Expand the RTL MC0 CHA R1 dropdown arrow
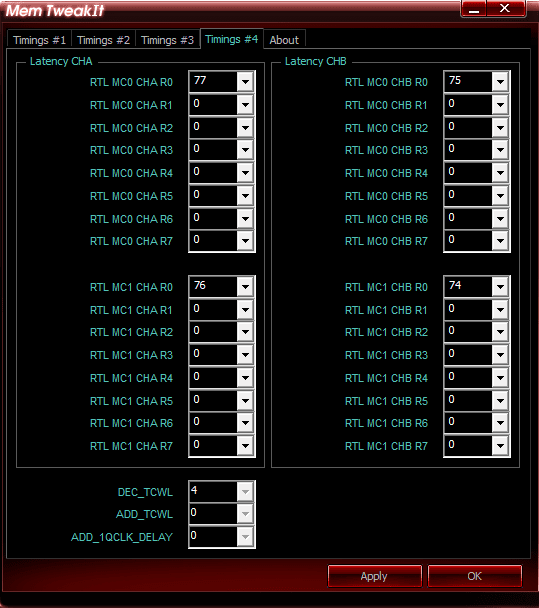The image size is (539, 608). 245,105
